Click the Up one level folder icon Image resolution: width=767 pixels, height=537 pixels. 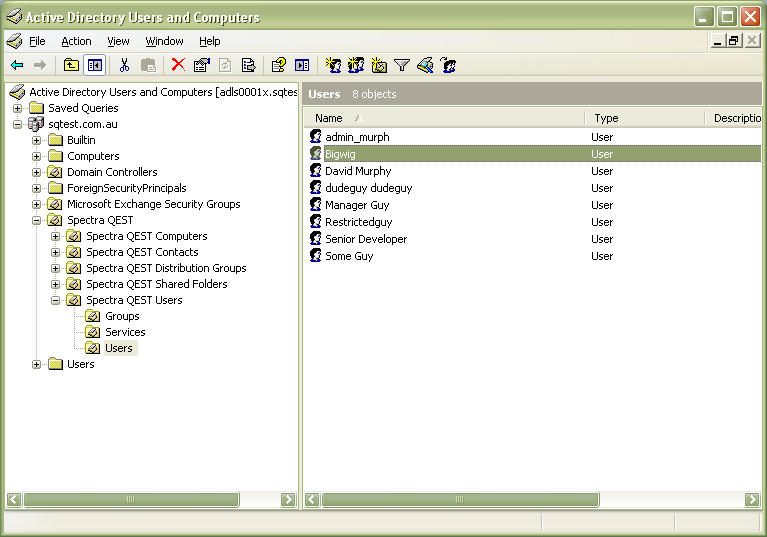tap(71, 65)
